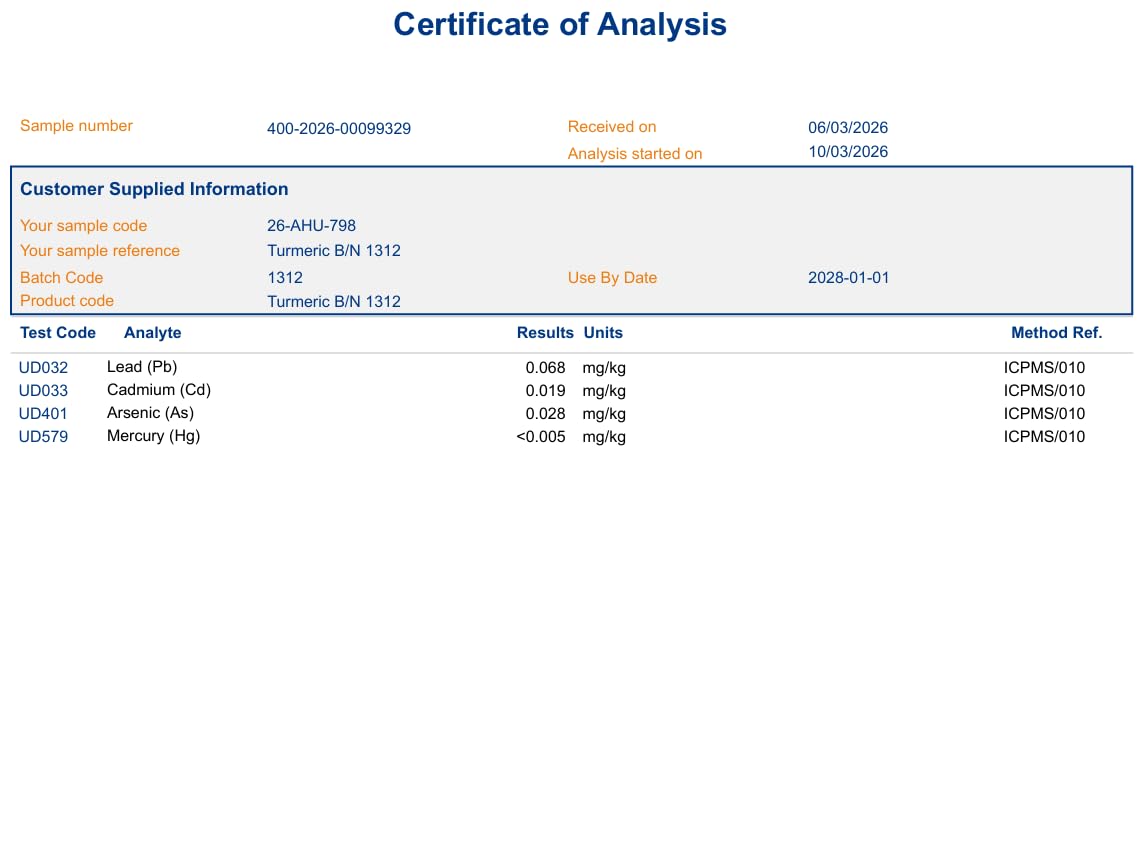Select the mercury result <0.005
Screen dimensions: 1147x841
pos(541,437)
